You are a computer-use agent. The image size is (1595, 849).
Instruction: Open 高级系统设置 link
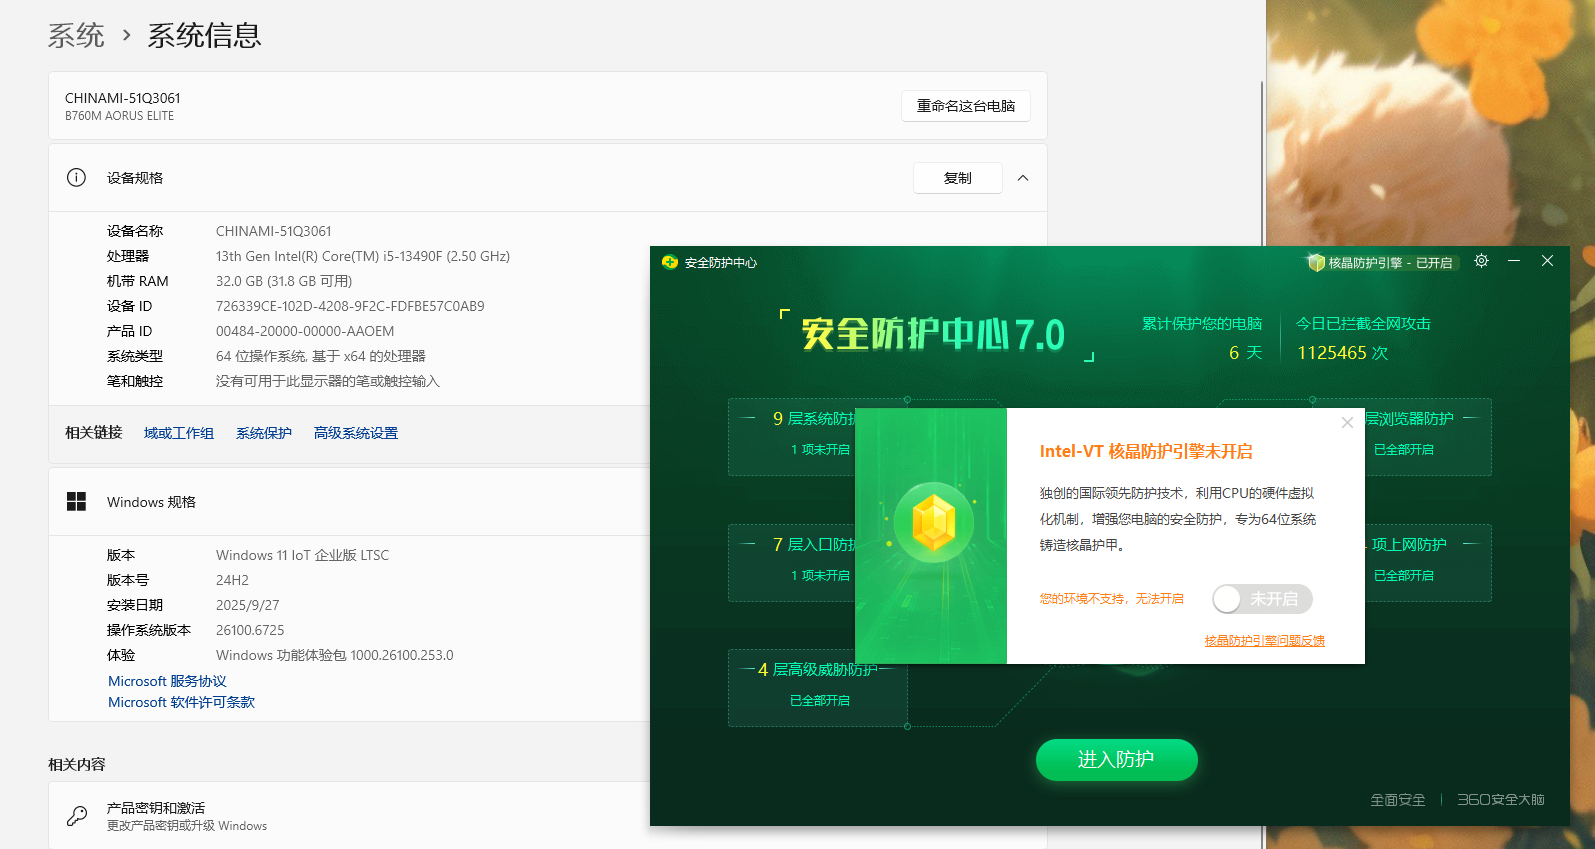click(355, 433)
